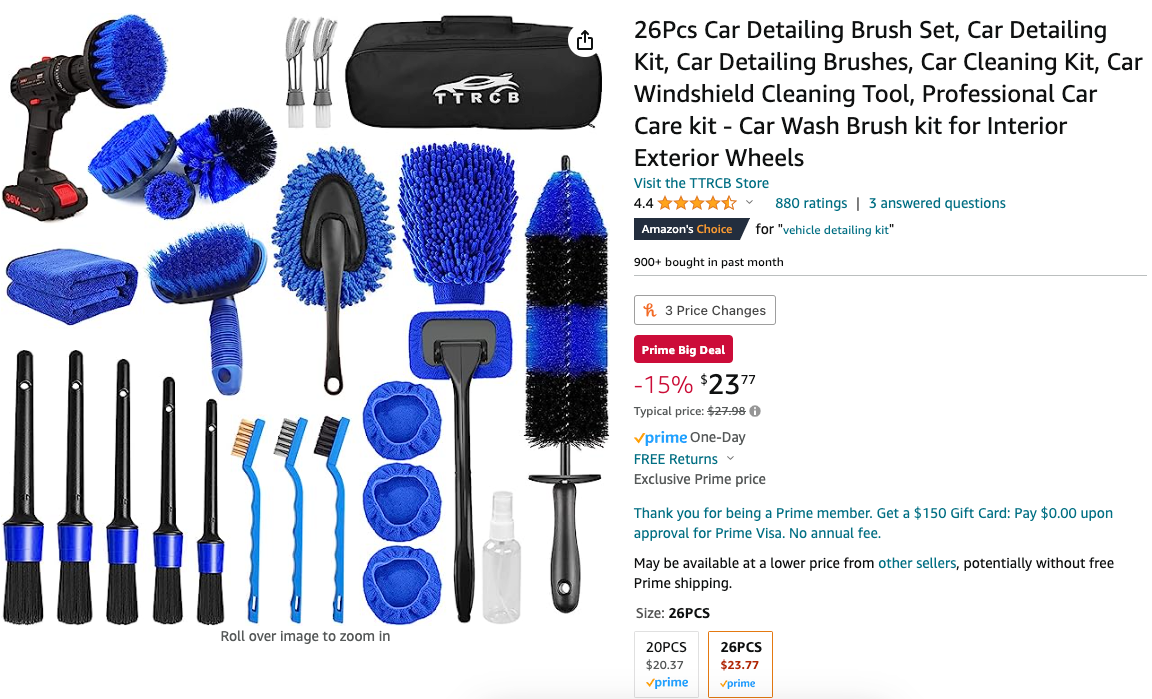Image resolution: width=1152 pixels, height=699 pixels.
Task: Click the share icon on product image
Action: pos(585,40)
